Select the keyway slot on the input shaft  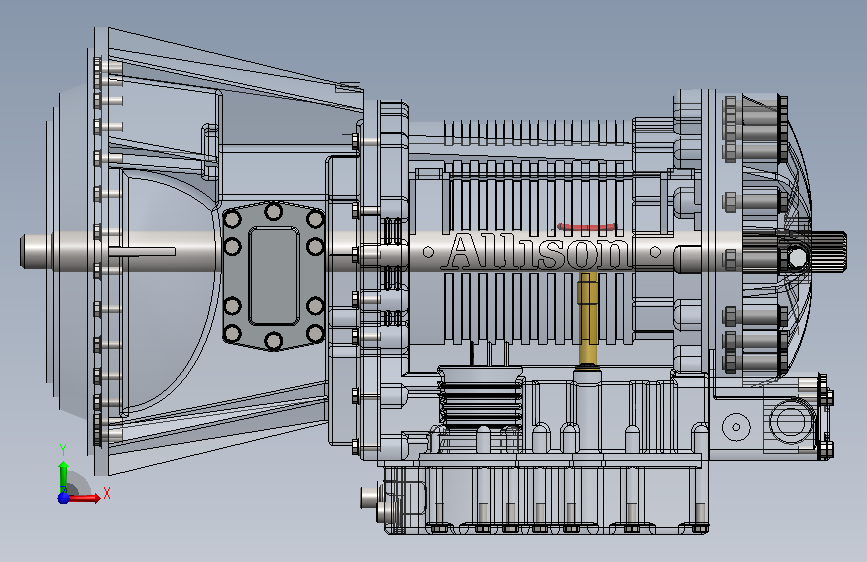point(142,252)
